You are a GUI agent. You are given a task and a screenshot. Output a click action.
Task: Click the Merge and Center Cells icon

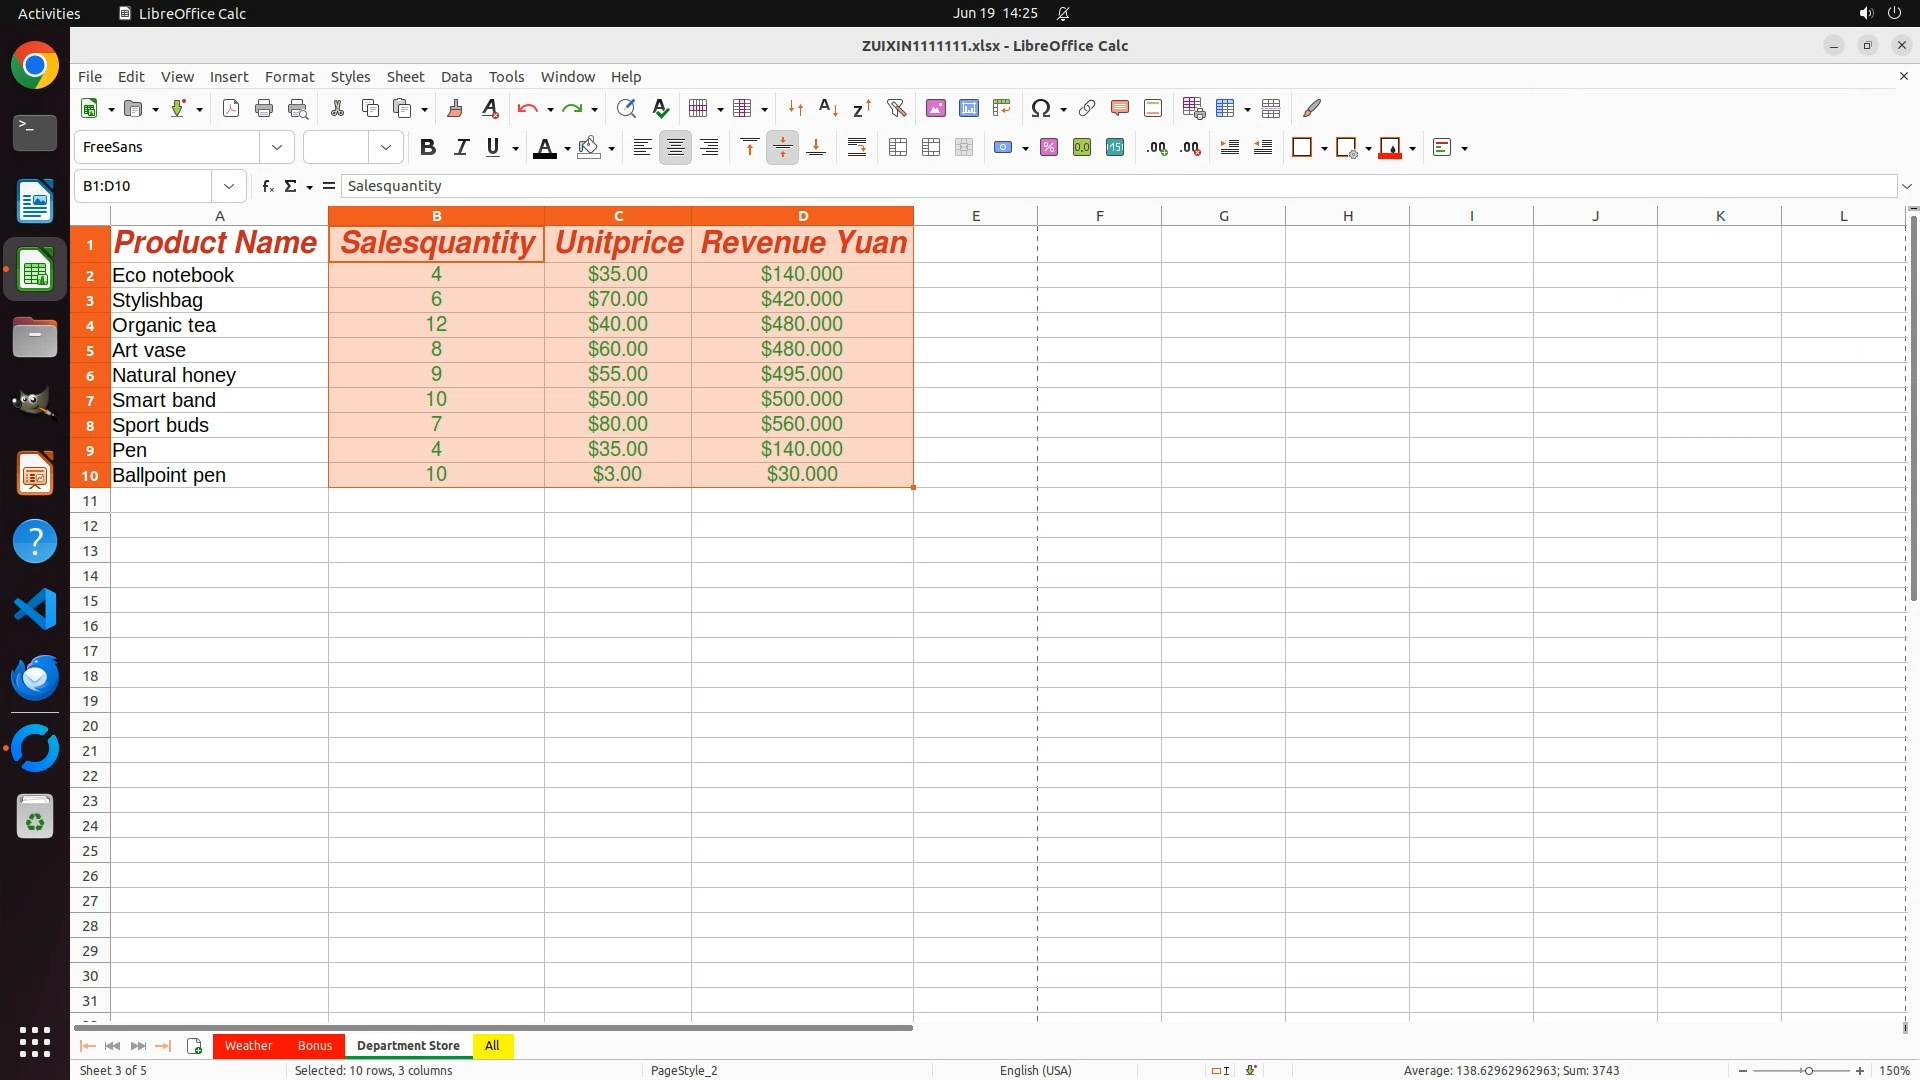(x=897, y=148)
